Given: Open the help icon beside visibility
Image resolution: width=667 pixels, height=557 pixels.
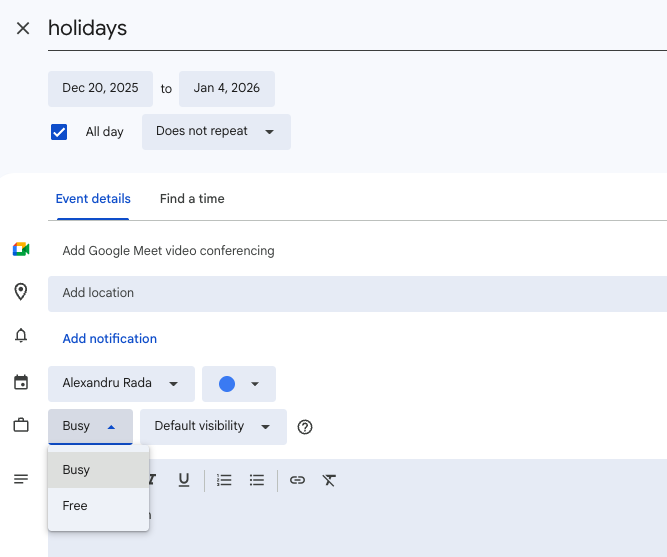Looking at the screenshot, I should [x=306, y=427].
